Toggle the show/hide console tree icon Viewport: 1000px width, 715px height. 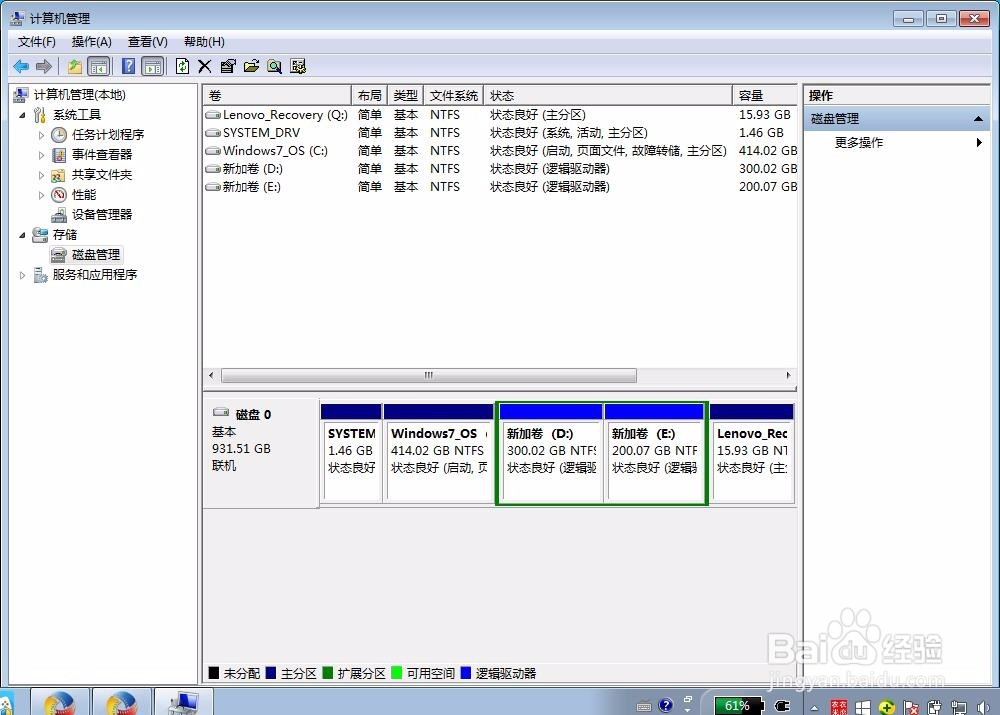98,66
